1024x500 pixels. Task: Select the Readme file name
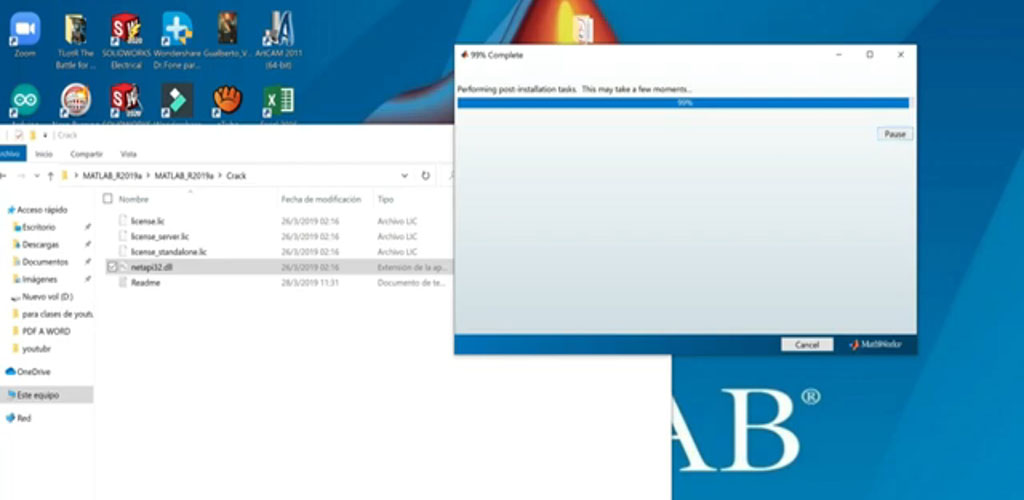tap(145, 283)
